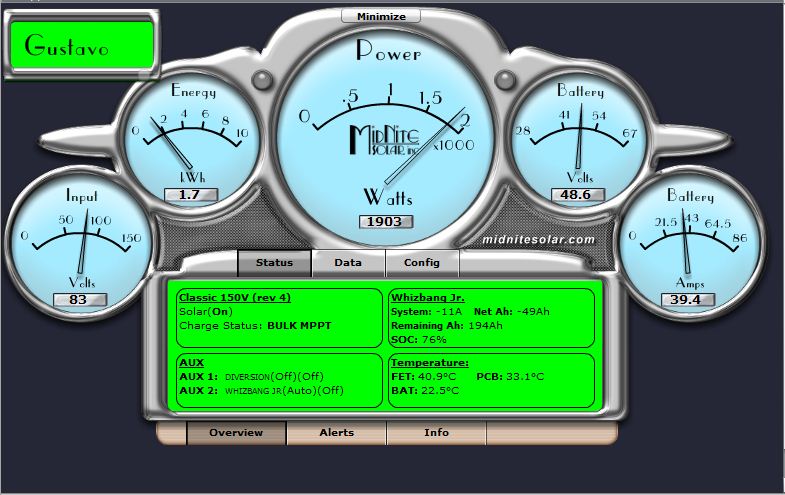Click the Whizbang Jr. heading

(428, 297)
